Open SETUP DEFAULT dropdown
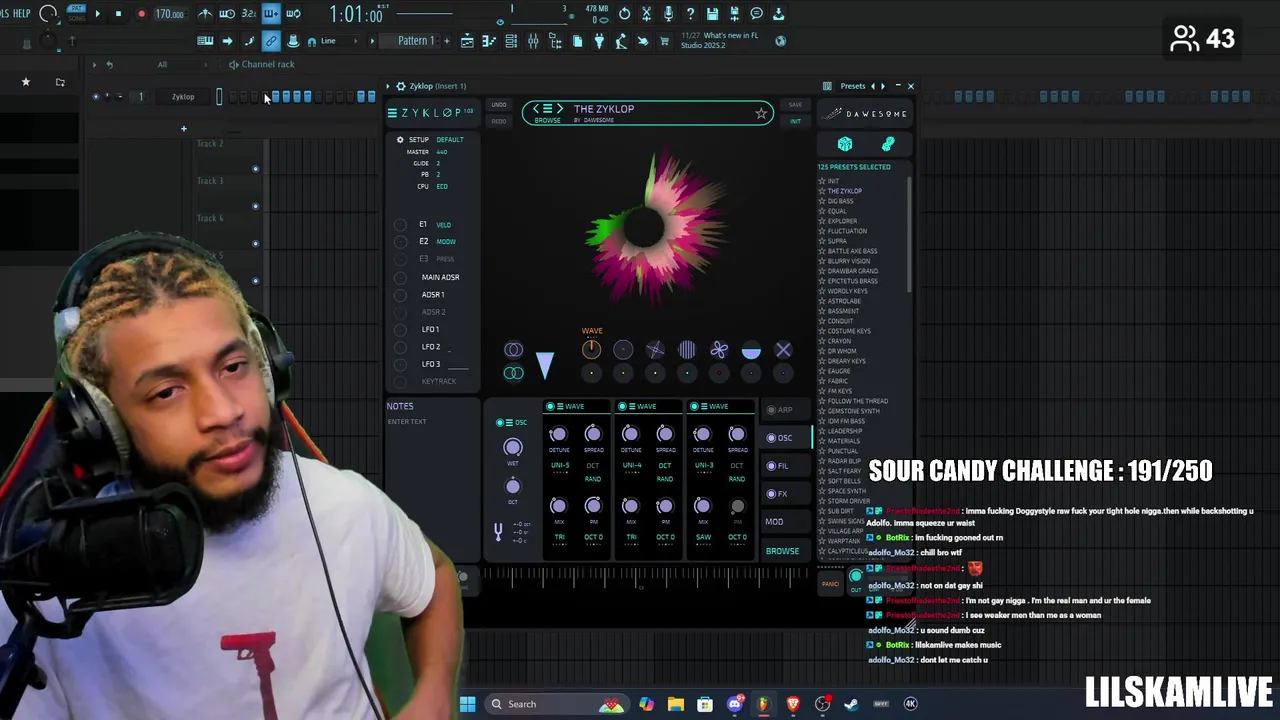The width and height of the screenshot is (1280, 720). [450, 140]
